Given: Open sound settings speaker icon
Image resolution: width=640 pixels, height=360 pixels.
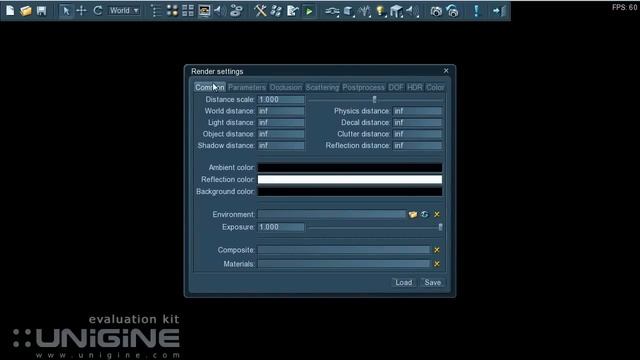Looking at the screenshot, I should 220,11.
